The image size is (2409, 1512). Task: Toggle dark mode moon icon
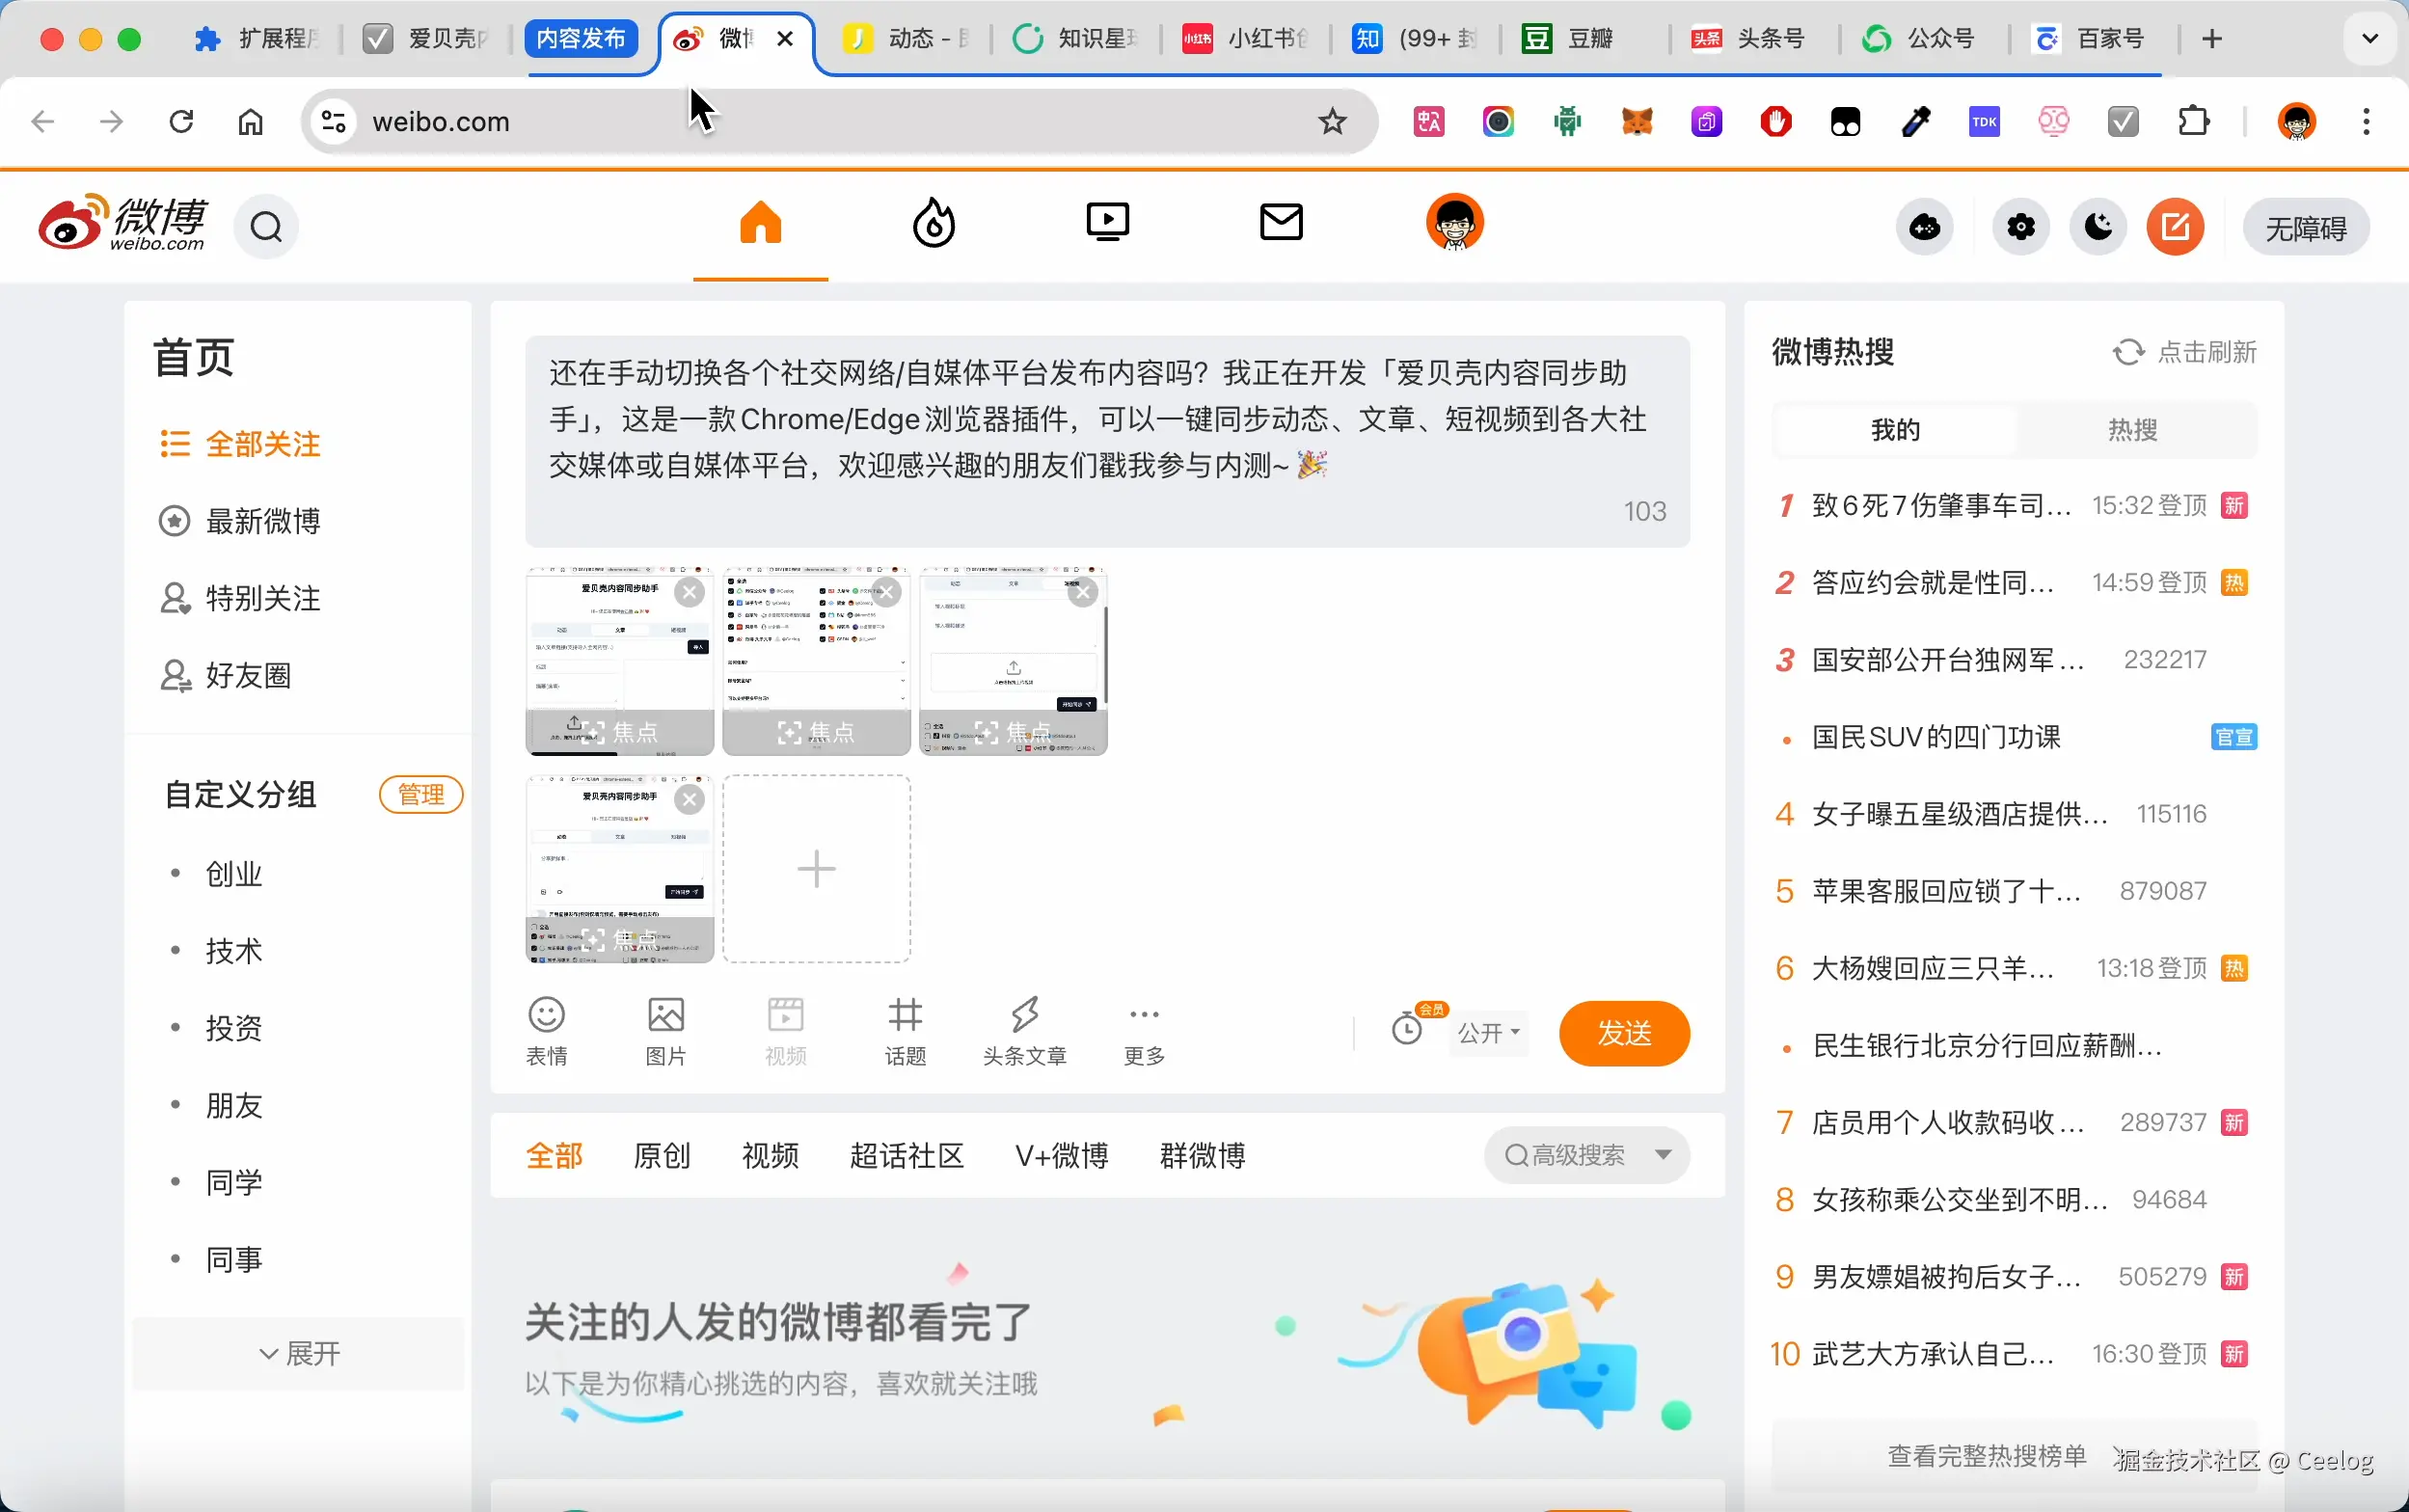[x=2098, y=228]
